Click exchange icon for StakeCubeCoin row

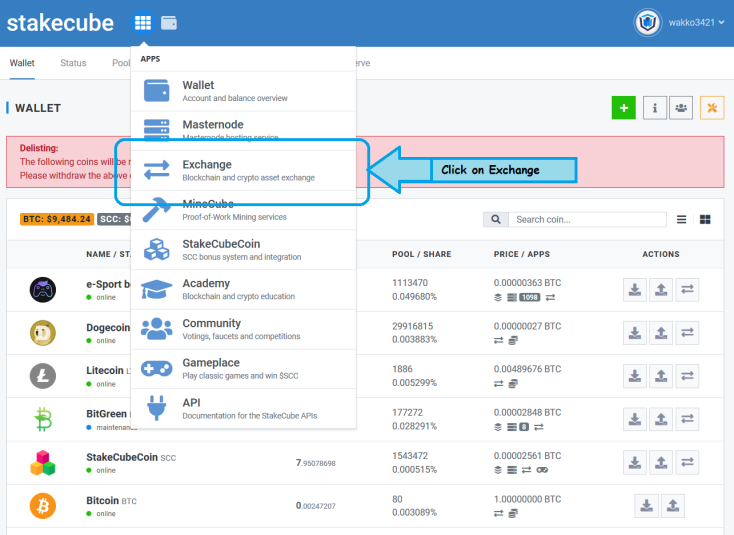point(687,462)
